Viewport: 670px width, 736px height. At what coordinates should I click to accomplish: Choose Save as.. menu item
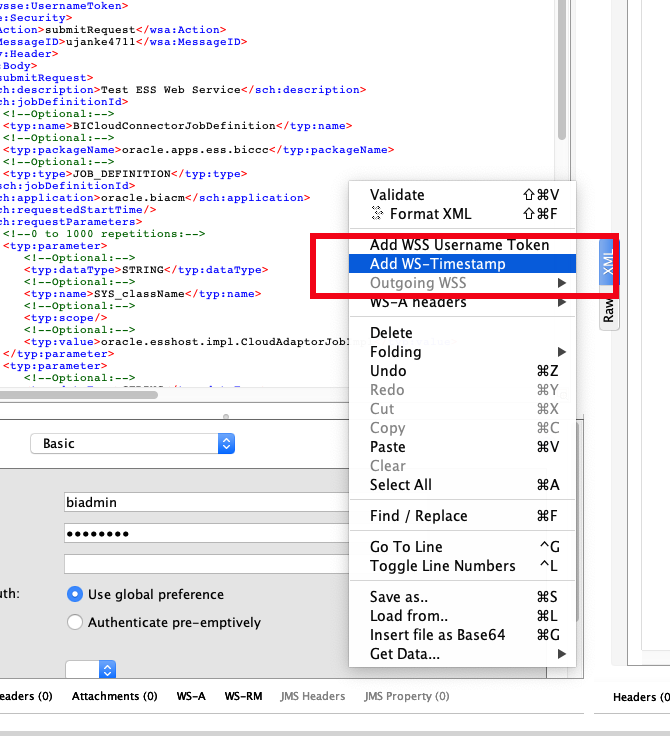[x=462, y=597]
